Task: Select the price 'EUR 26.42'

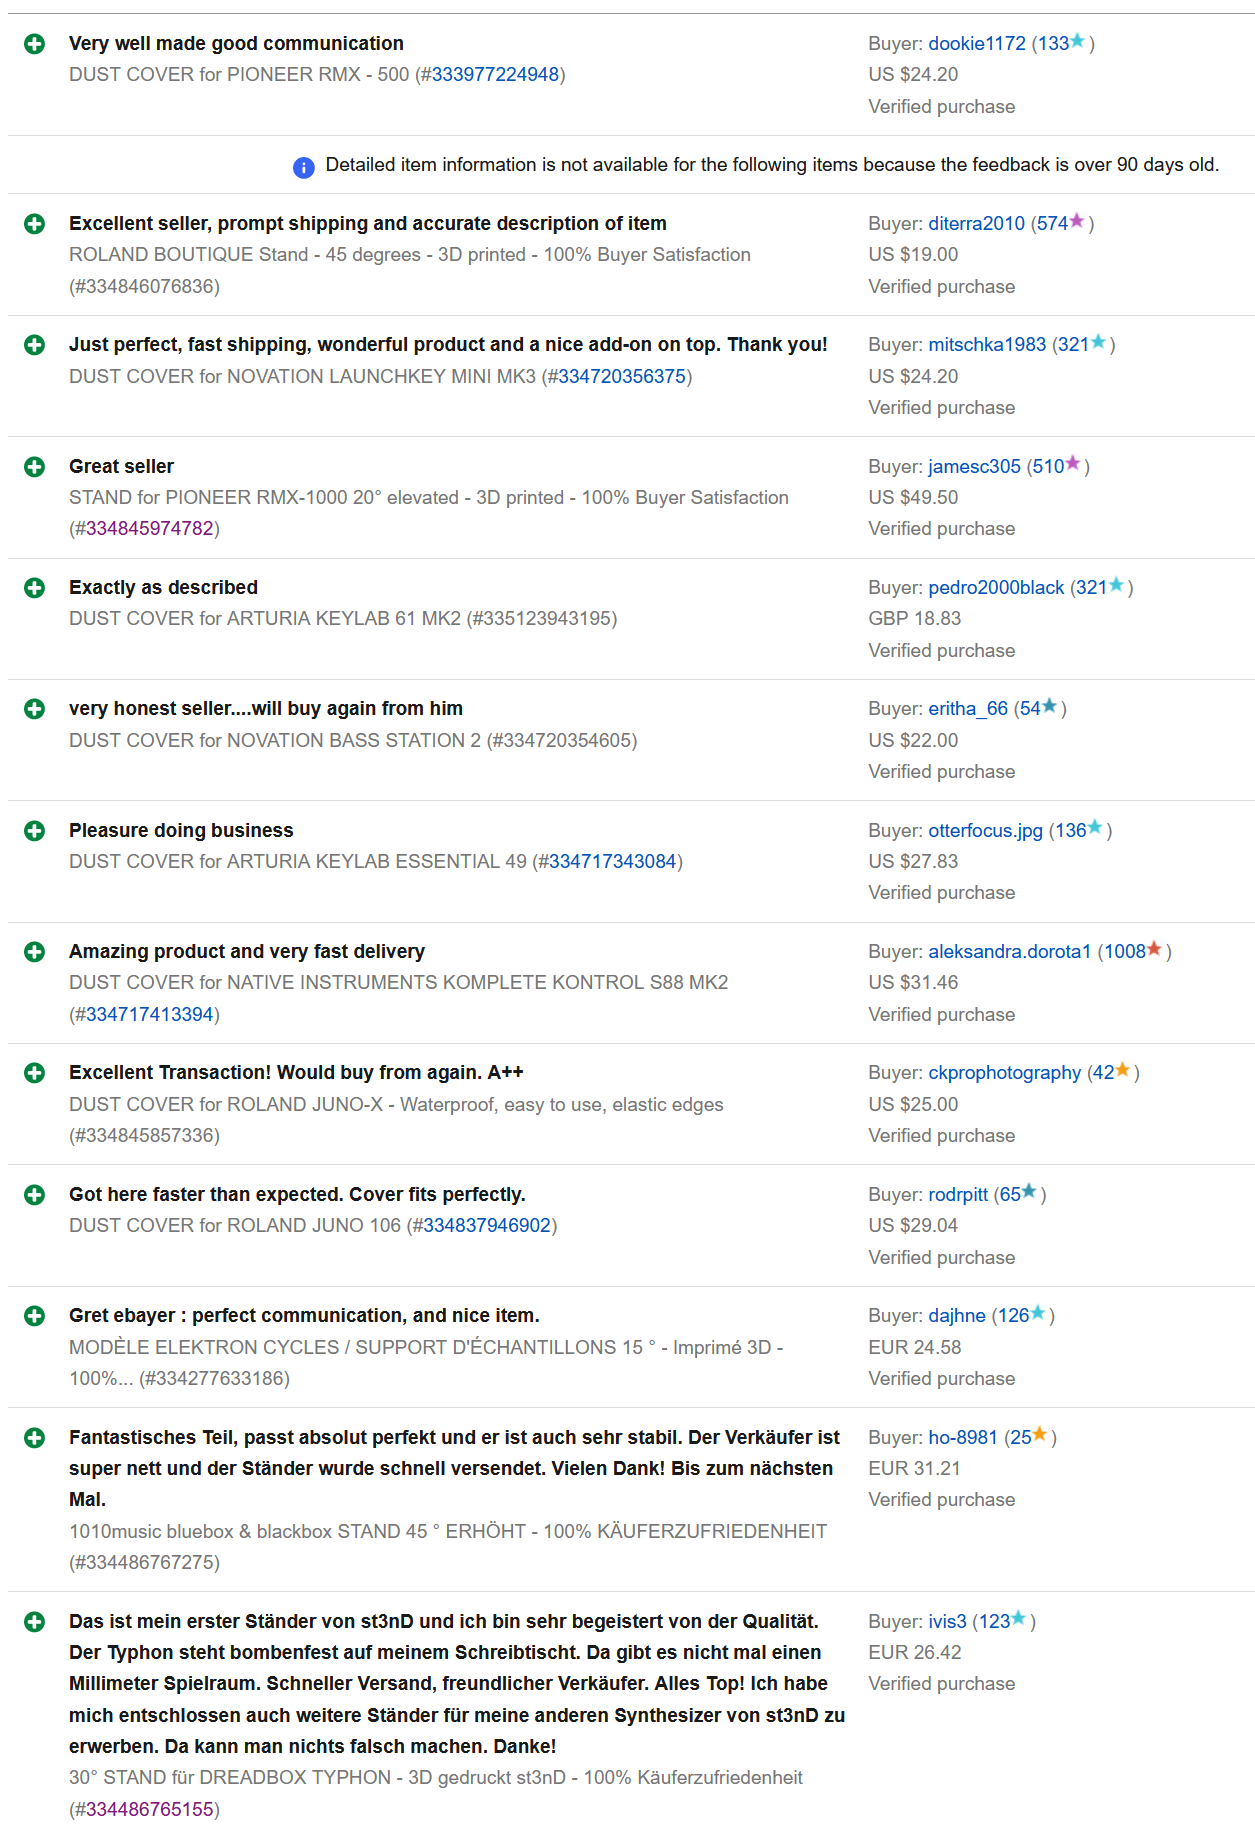Action: click(914, 1653)
